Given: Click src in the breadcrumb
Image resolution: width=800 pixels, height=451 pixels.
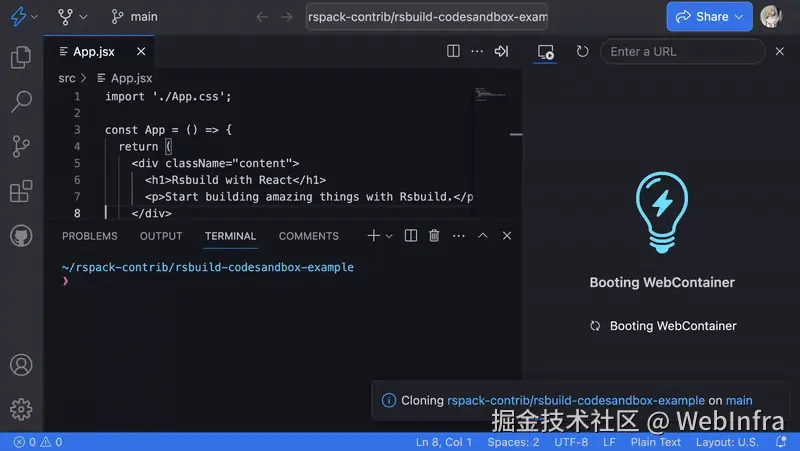Looking at the screenshot, I should click(67, 78).
